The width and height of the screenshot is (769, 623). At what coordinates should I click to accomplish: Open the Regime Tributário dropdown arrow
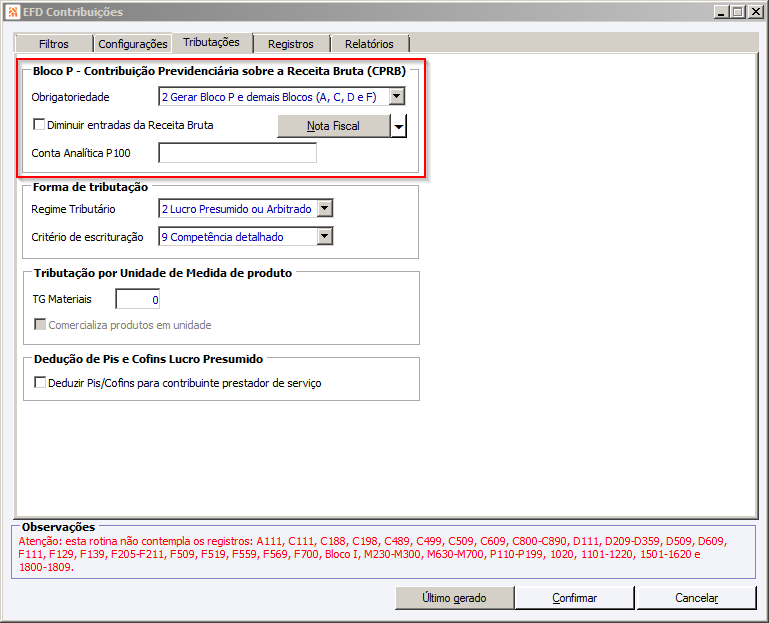pos(325,208)
